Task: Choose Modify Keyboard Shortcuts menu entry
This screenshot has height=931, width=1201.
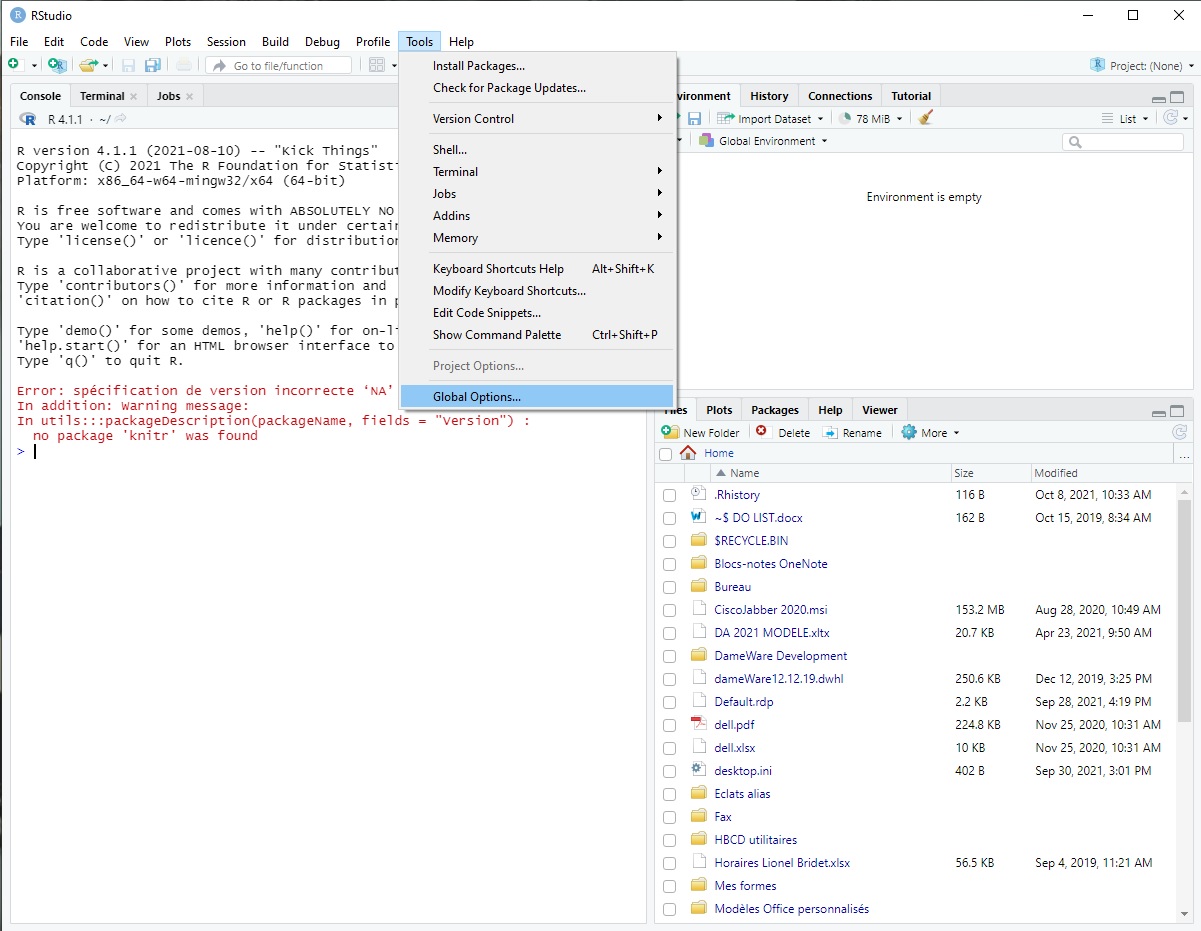Action: point(538,291)
